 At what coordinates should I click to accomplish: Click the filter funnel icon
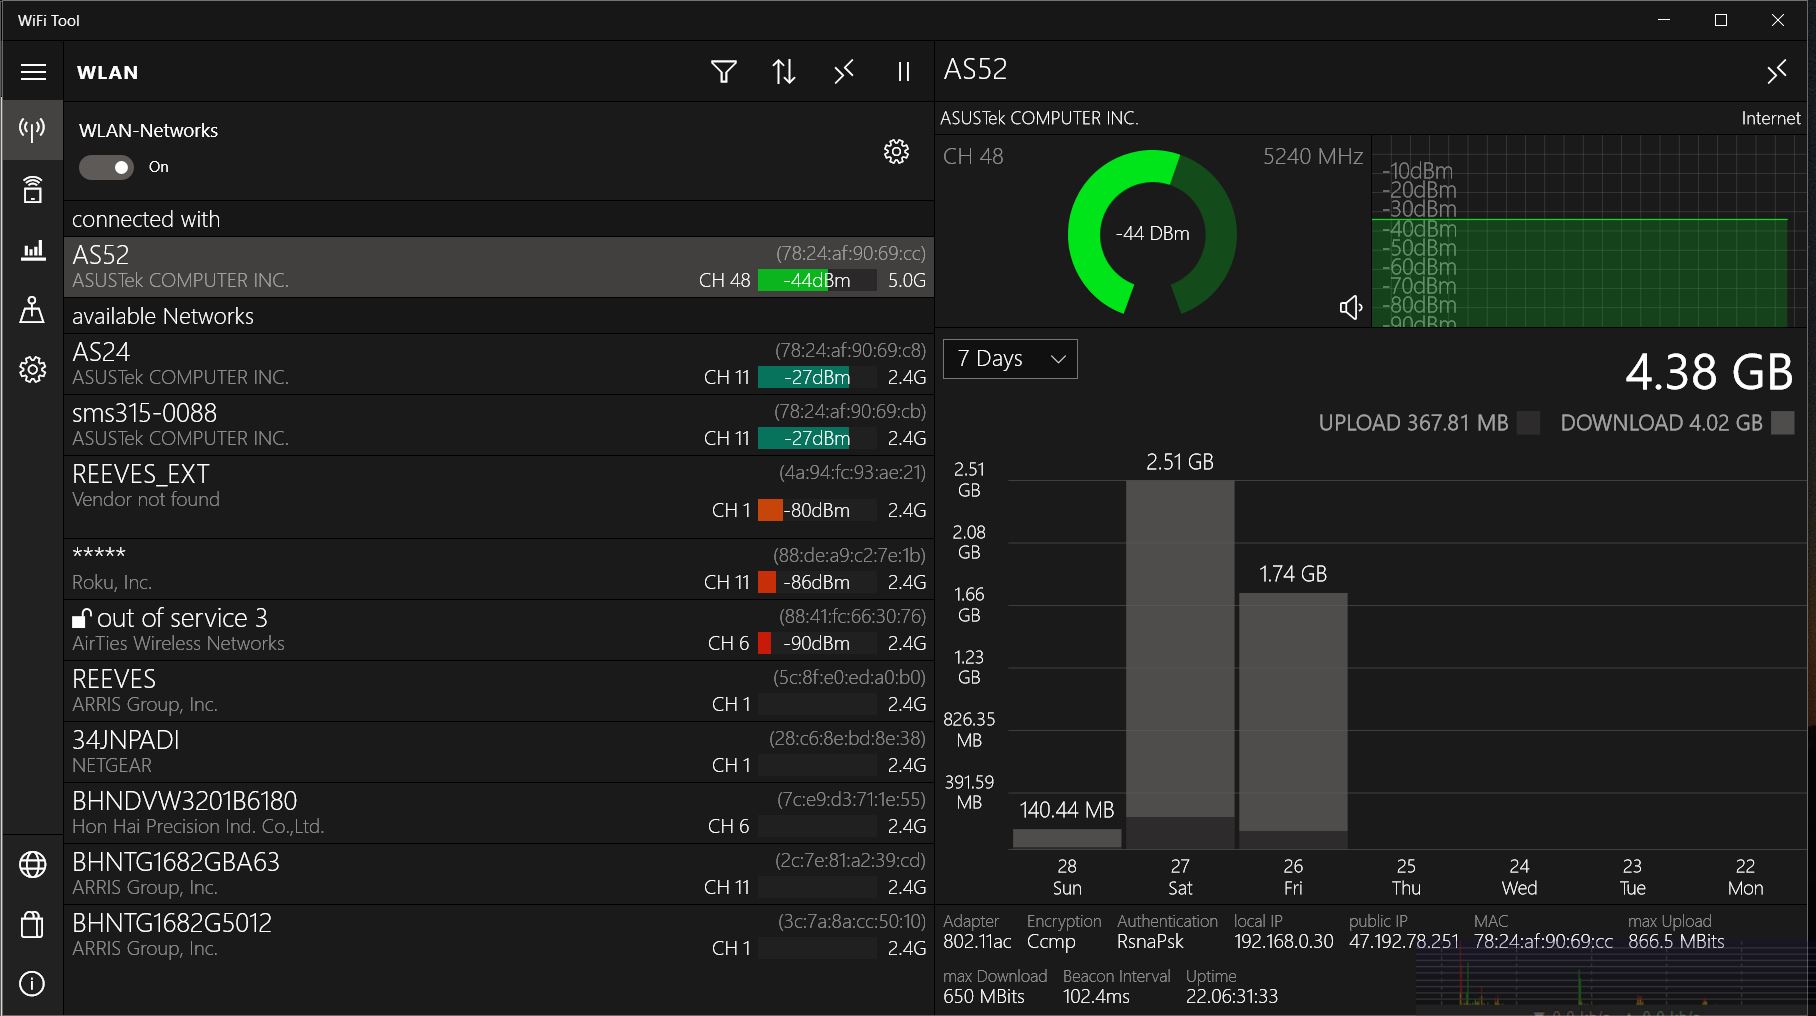click(724, 72)
